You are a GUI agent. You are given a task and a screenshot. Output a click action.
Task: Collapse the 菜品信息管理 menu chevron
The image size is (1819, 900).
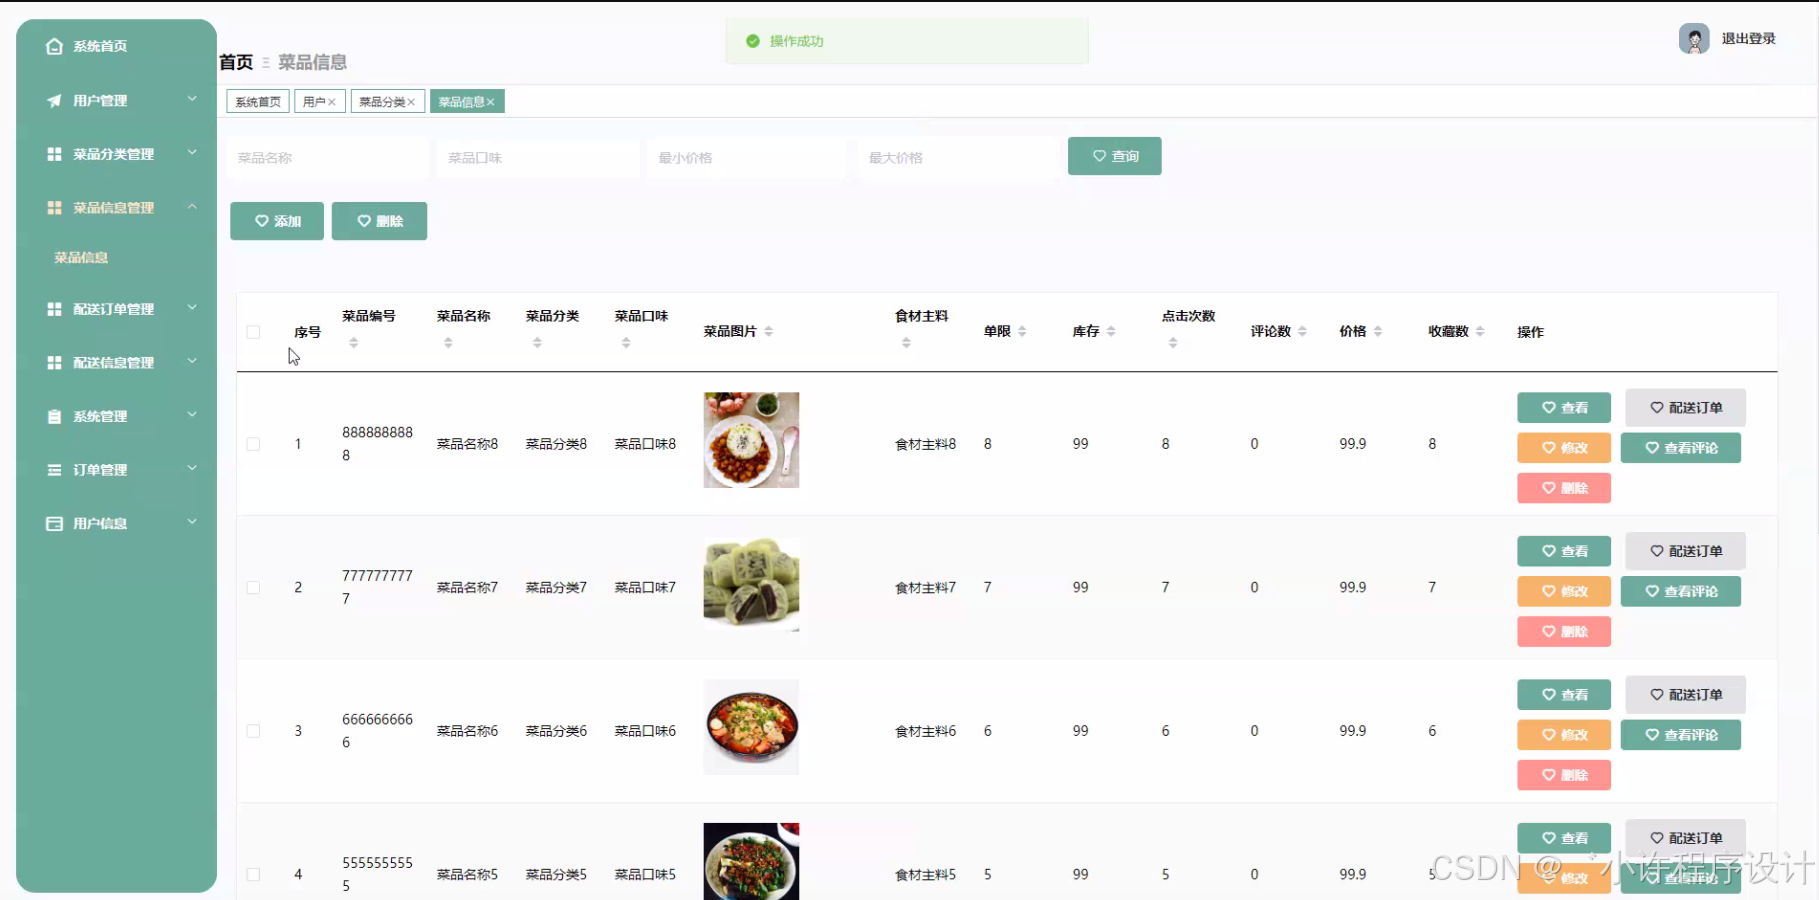[192, 207]
